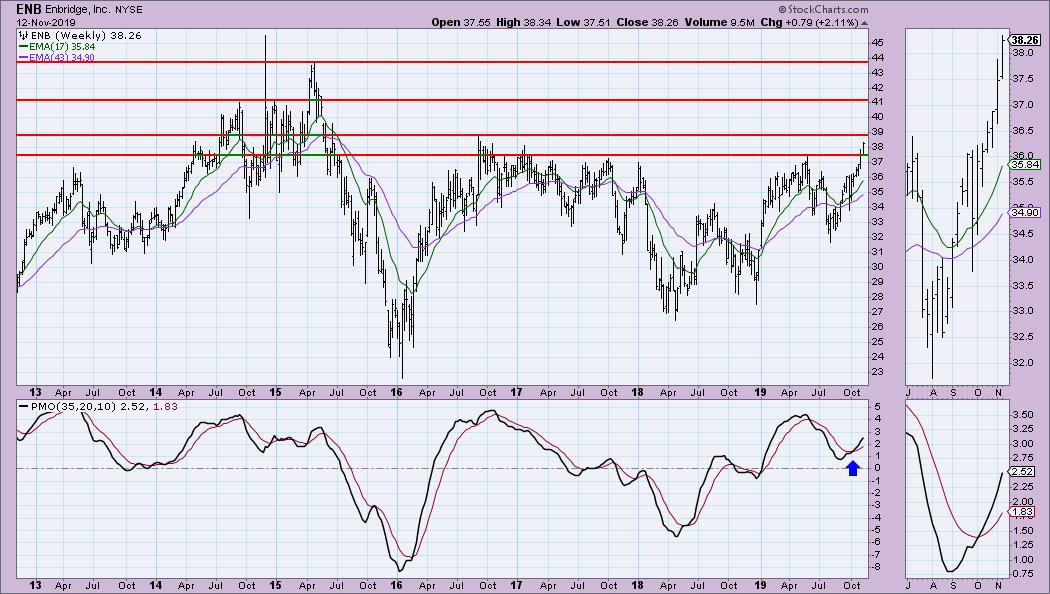This screenshot has height=594, width=1050.
Task: Click the dashed zero line in the PMO panel
Action: tap(442, 468)
